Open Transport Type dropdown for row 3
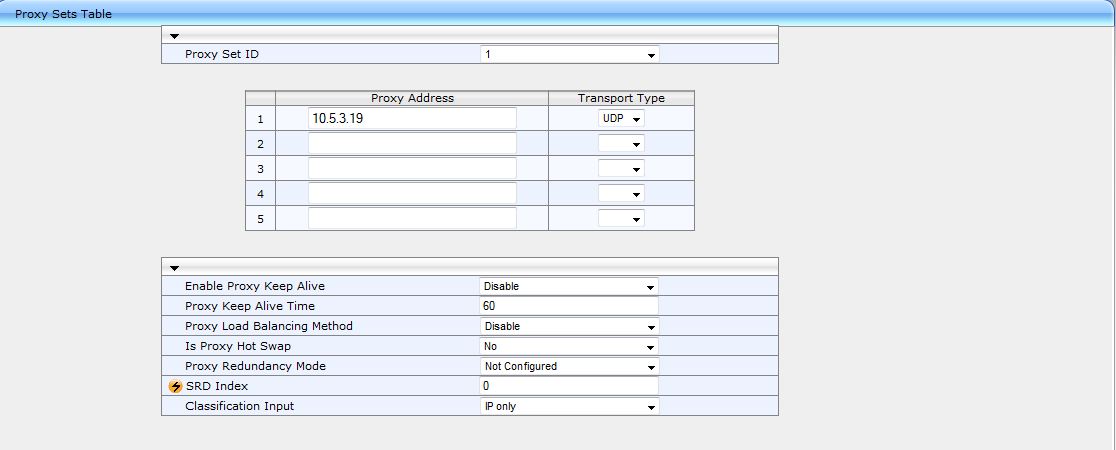The height and width of the screenshot is (450, 1116). click(621, 169)
